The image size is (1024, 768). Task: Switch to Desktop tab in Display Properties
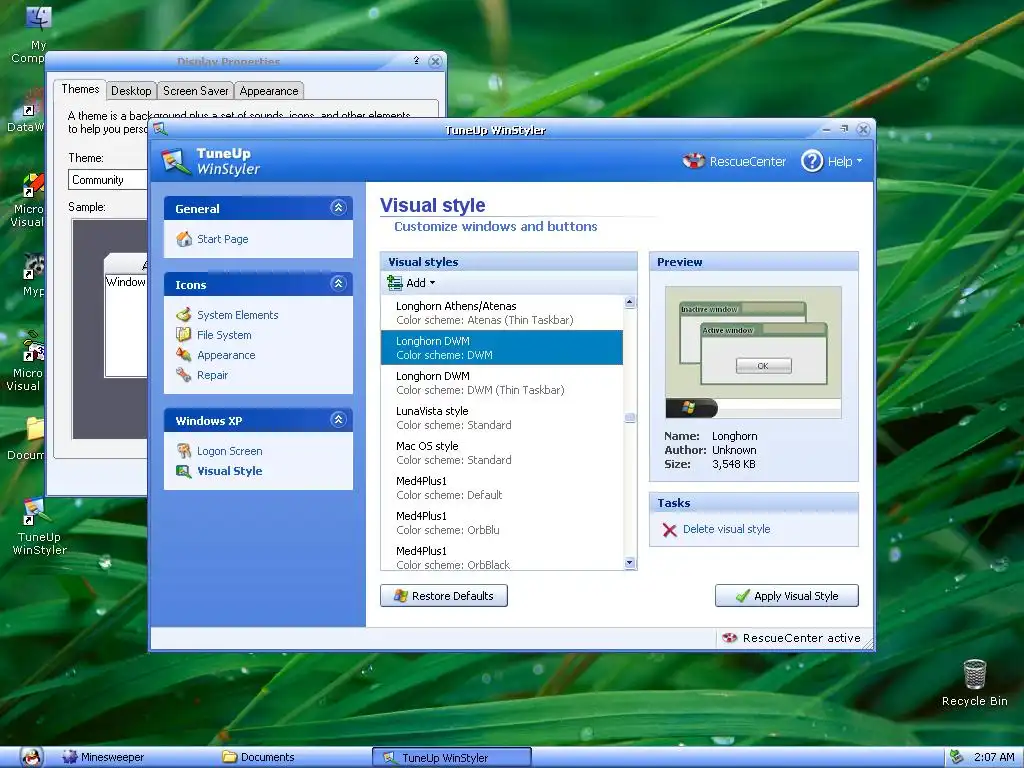(x=131, y=91)
